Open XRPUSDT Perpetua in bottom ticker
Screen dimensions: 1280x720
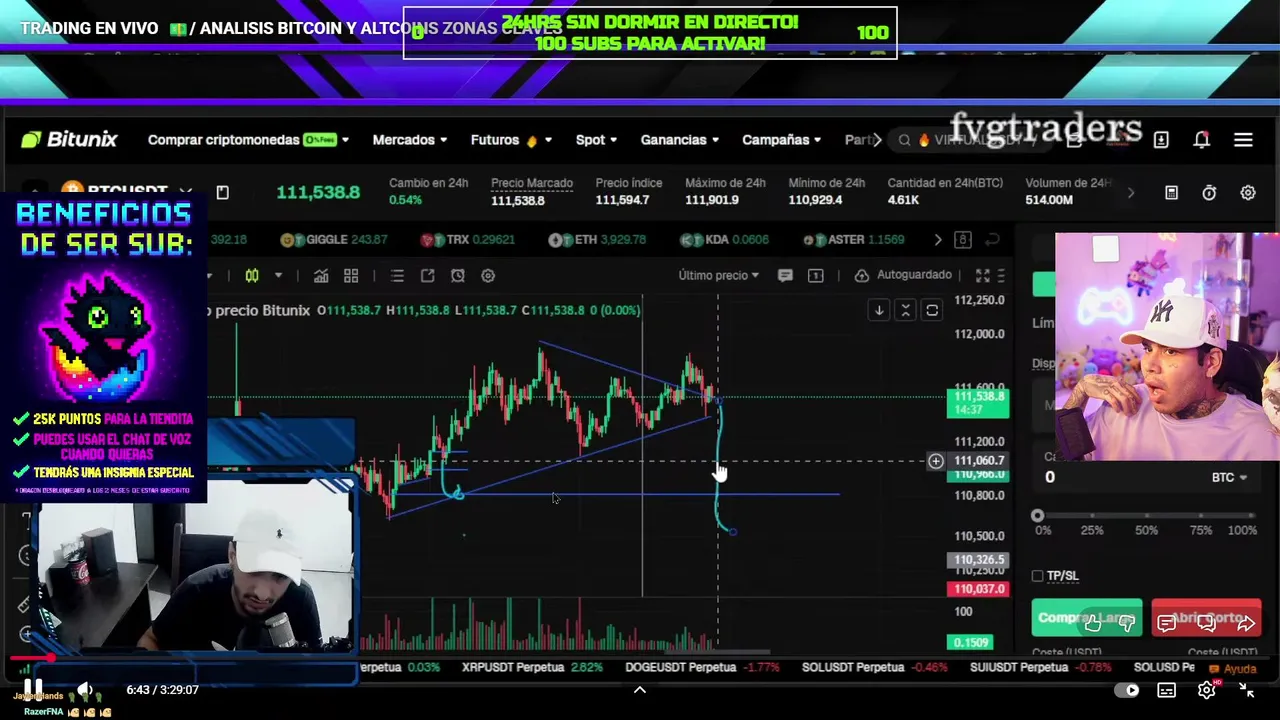click(x=532, y=667)
